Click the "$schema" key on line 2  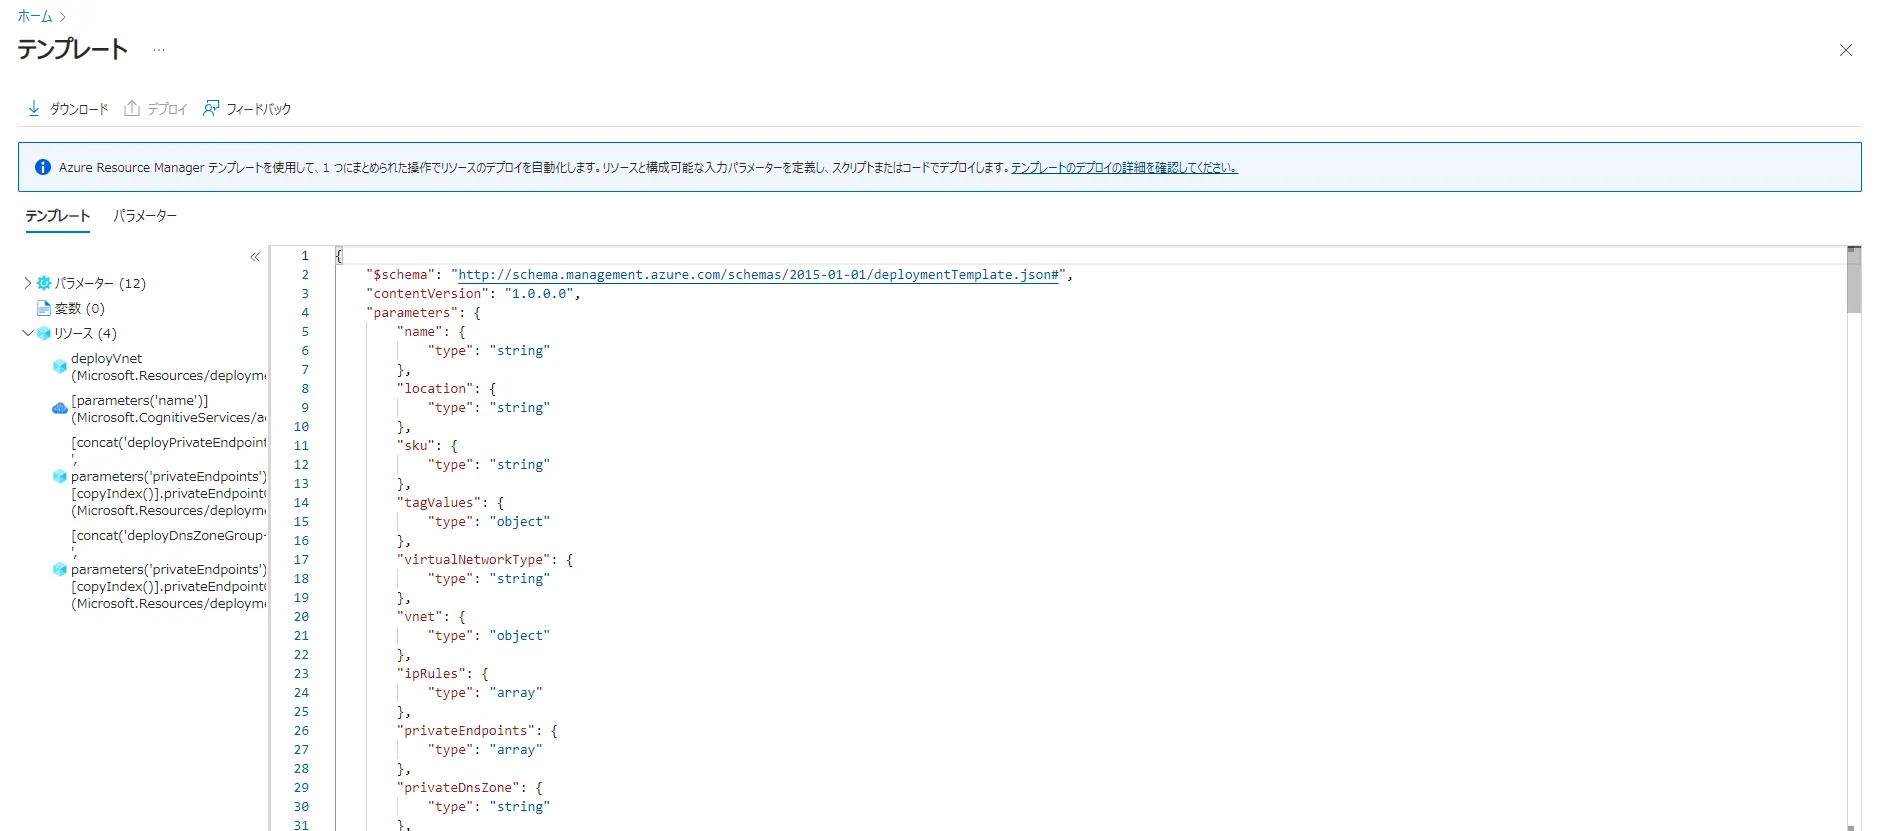(x=400, y=274)
